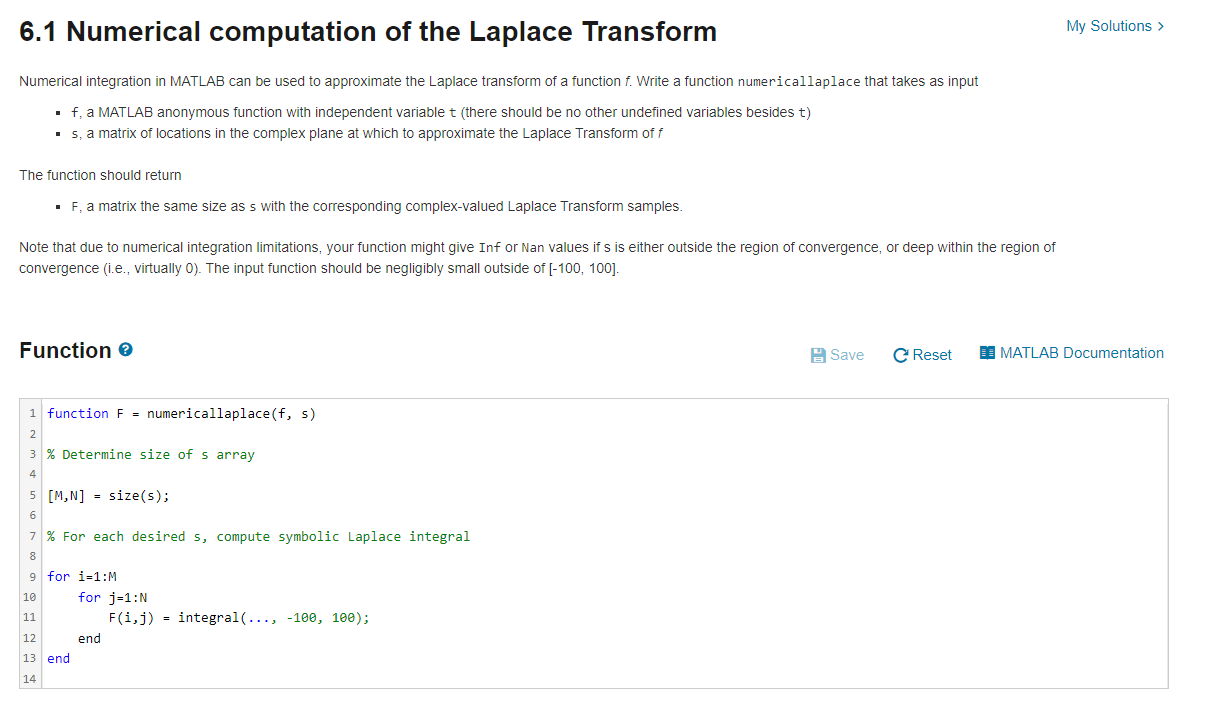This screenshot has height=712, width=1212.
Task: Click the 'for i=1:M' loop statement
Action: (81, 576)
